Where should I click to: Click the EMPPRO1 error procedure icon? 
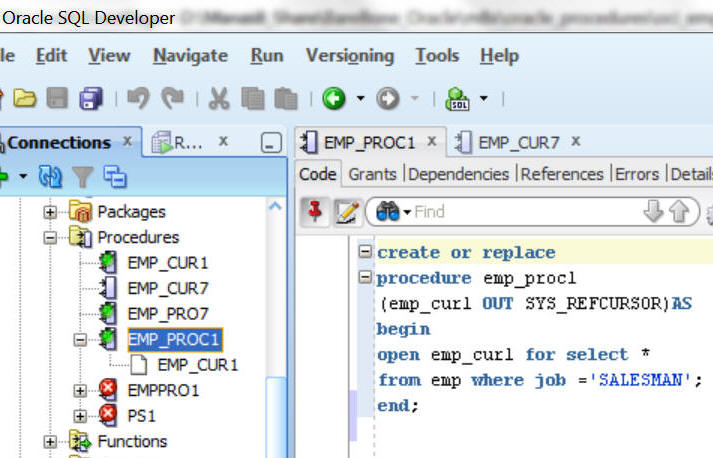click(x=108, y=390)
